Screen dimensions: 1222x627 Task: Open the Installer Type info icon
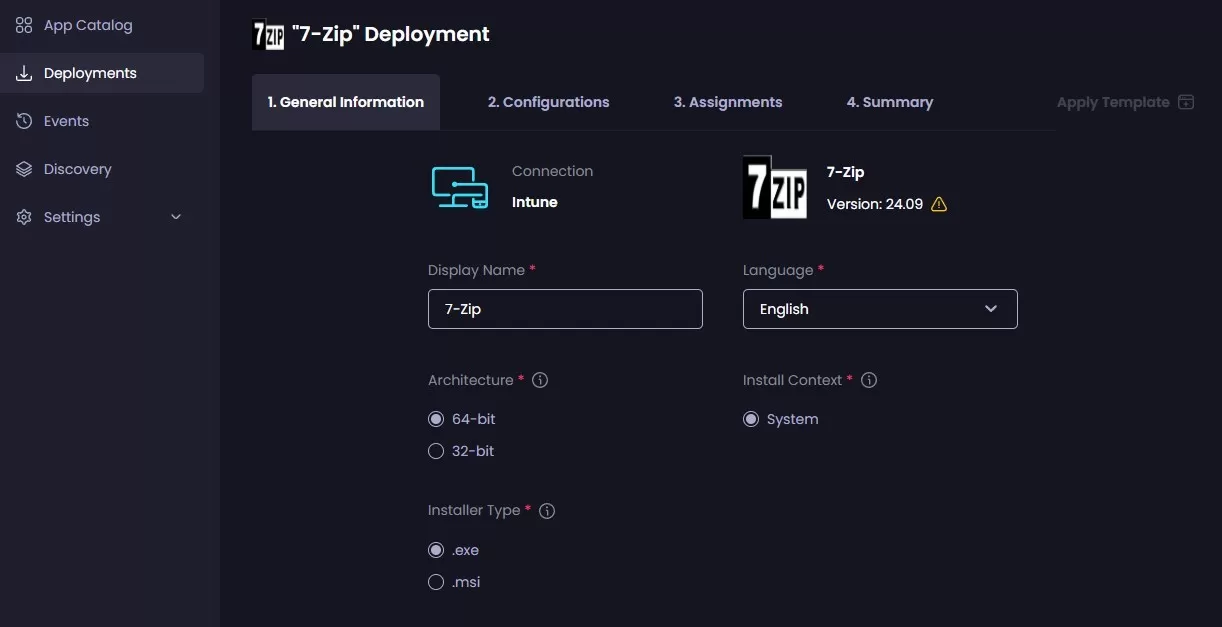pyautogui.click(x=547, y=510)
